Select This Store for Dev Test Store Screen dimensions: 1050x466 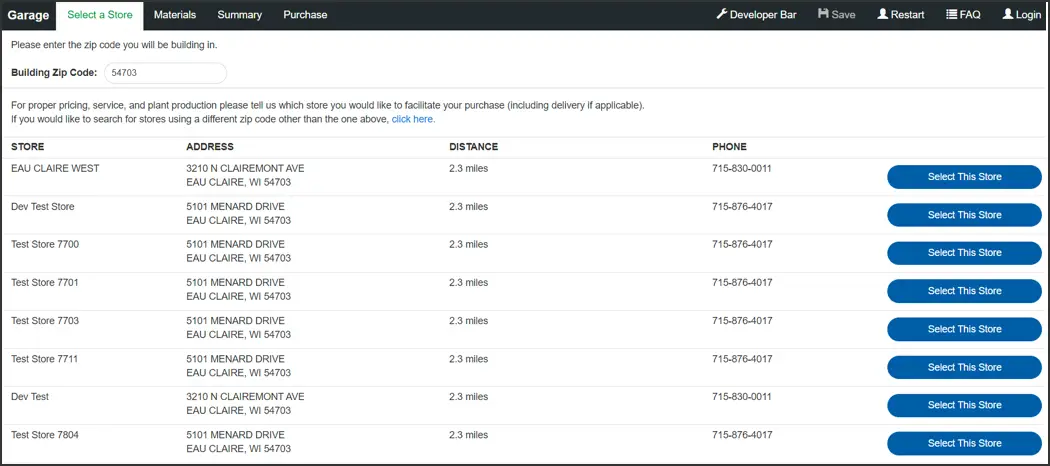(964, 215)
